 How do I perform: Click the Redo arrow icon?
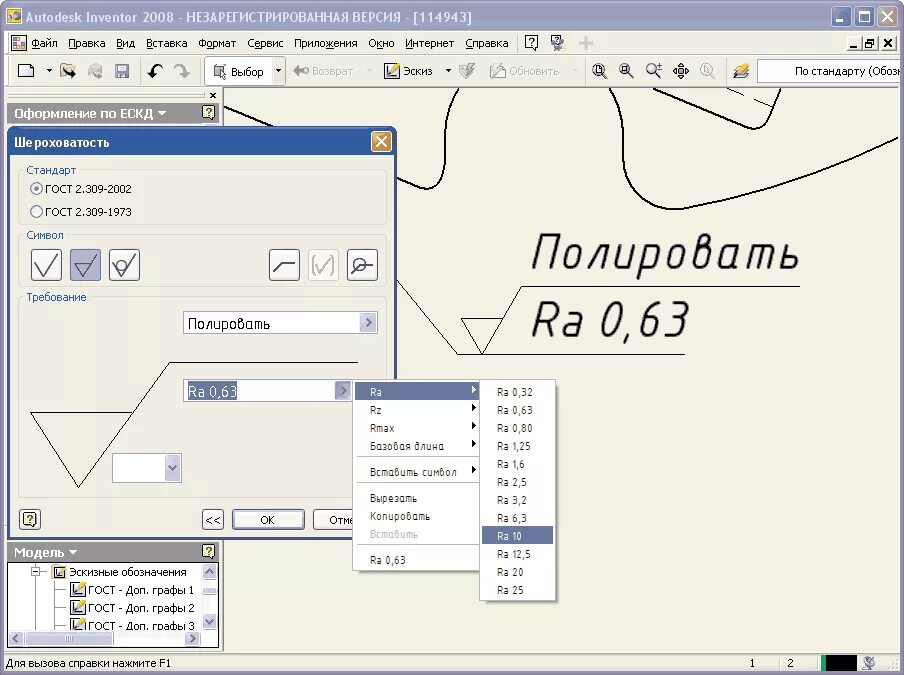[x=182, y=71]
